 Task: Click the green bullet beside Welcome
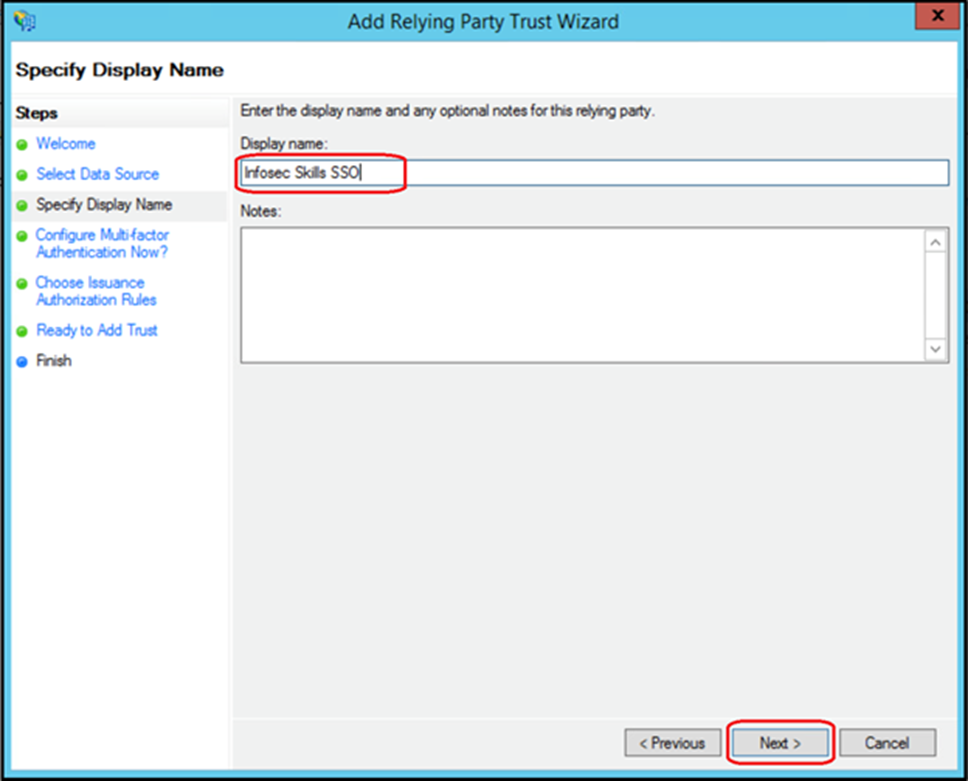[22, 145]
